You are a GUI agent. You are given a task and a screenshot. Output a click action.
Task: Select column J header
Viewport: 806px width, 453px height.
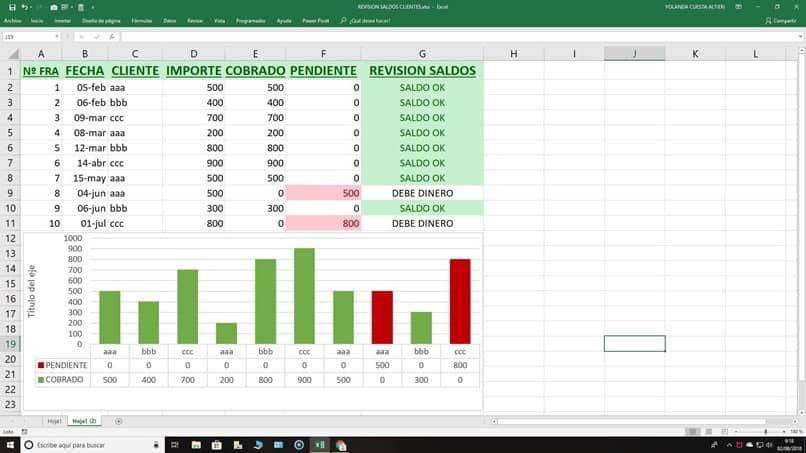634,53
